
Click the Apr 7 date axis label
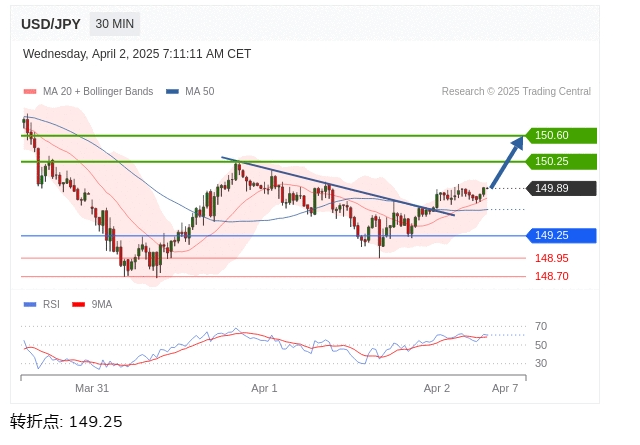[x=505, y=388]
